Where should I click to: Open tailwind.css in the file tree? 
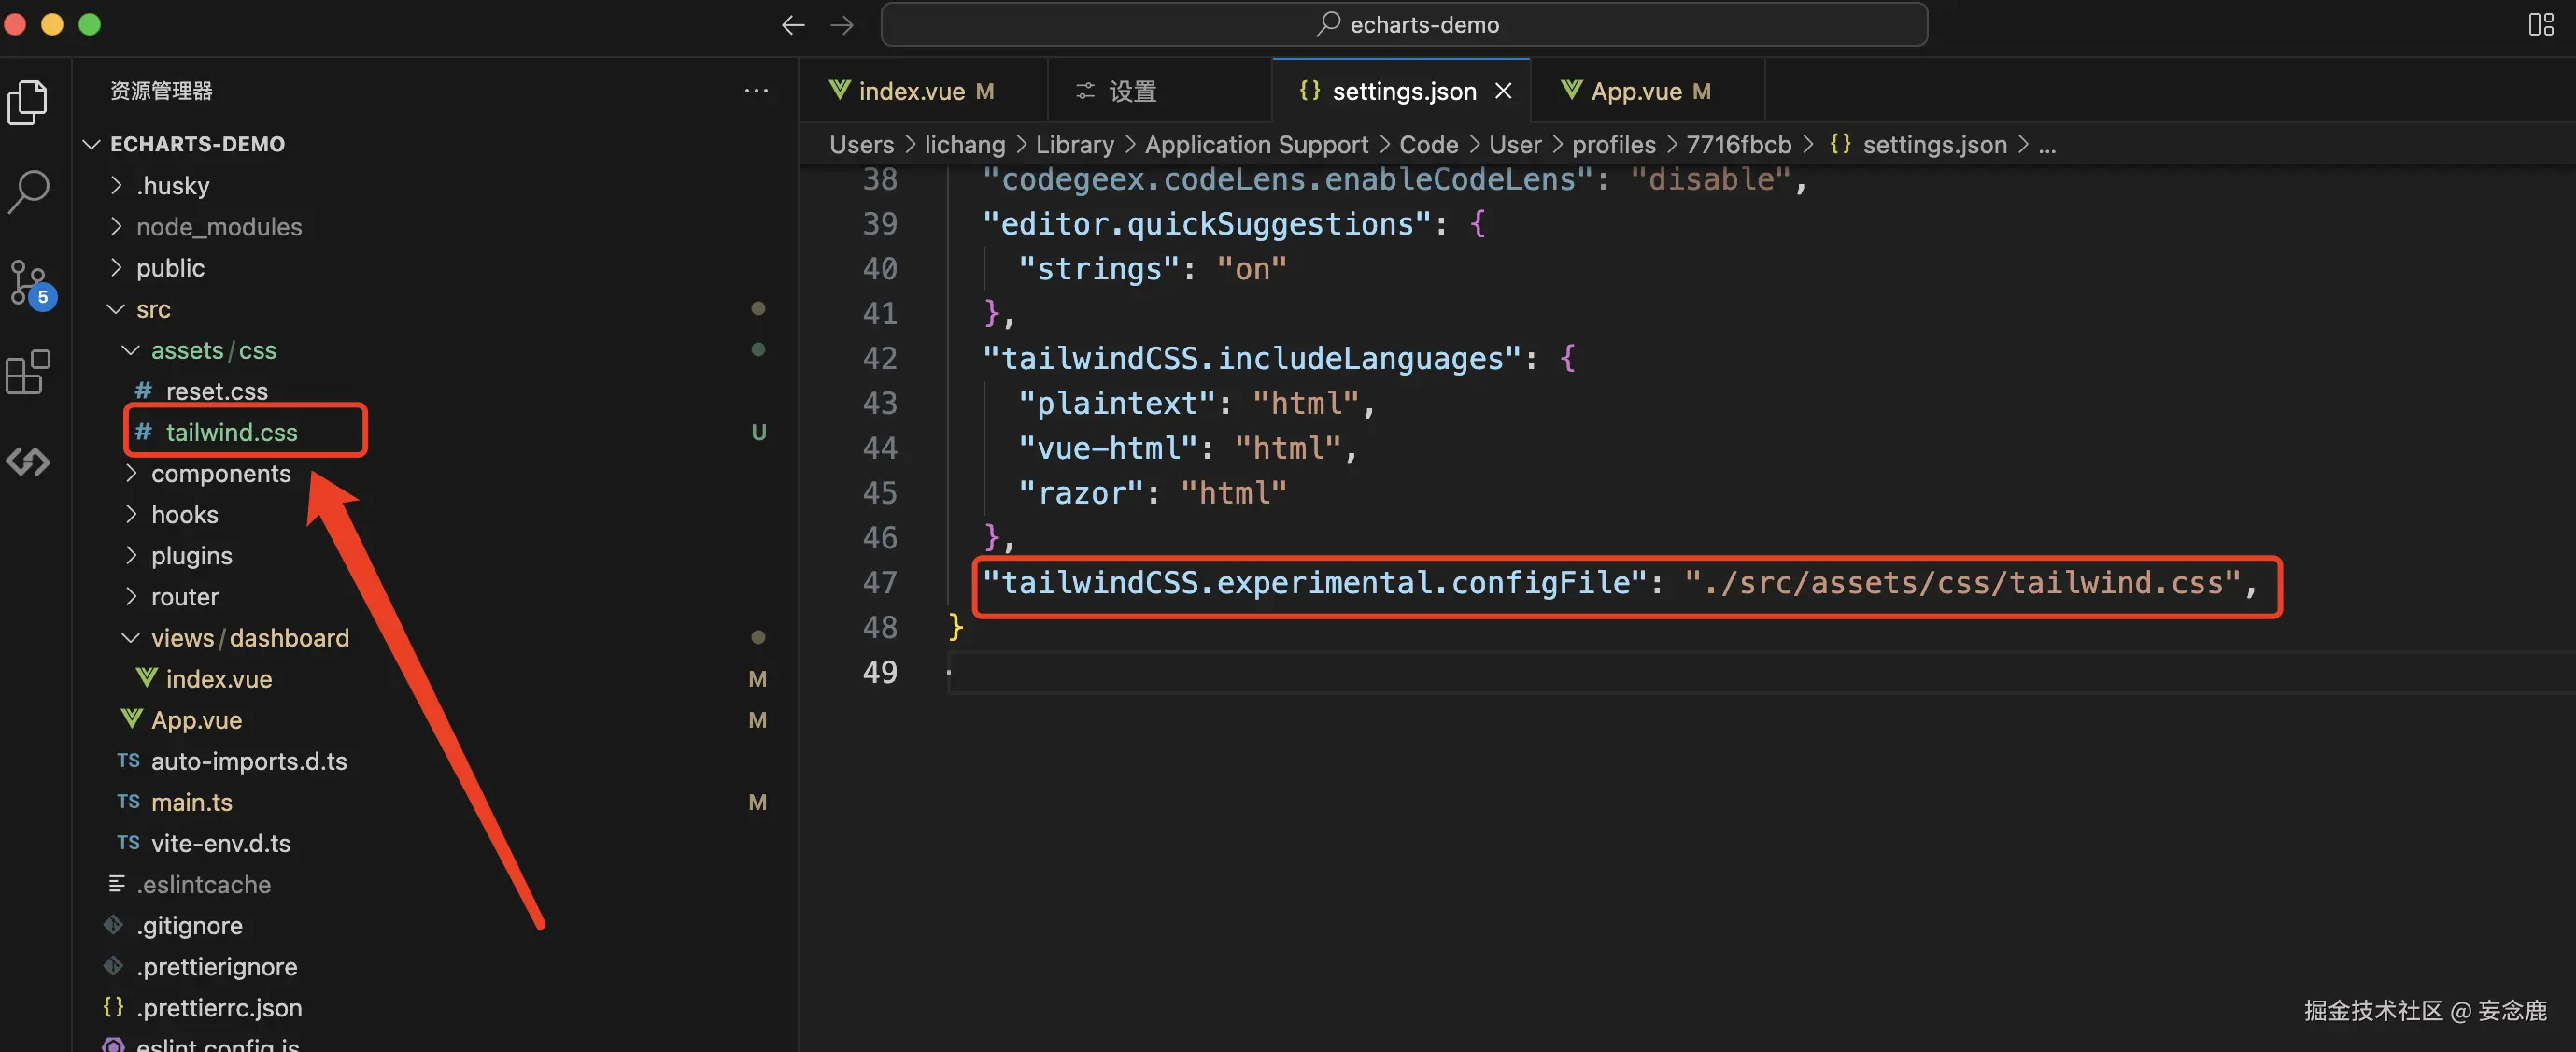coord(231,432)
